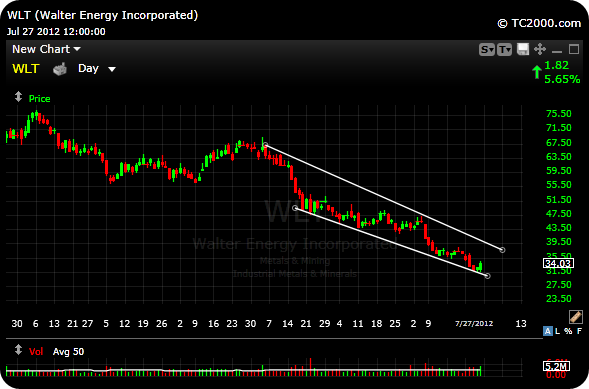Toggle the A arithmetic scale button
The height and width of the screenshot is (389, 589).
[548, 331]
